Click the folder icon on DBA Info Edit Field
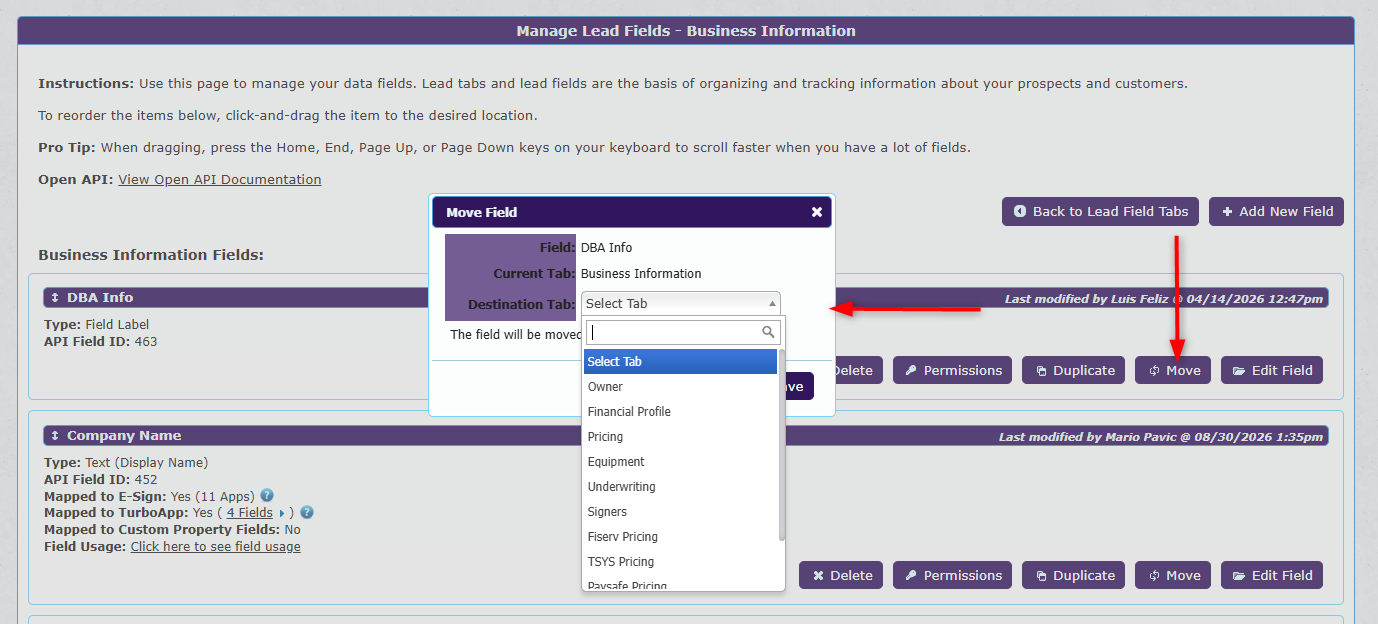The image size is (1378, 624). pos(1239,371)
